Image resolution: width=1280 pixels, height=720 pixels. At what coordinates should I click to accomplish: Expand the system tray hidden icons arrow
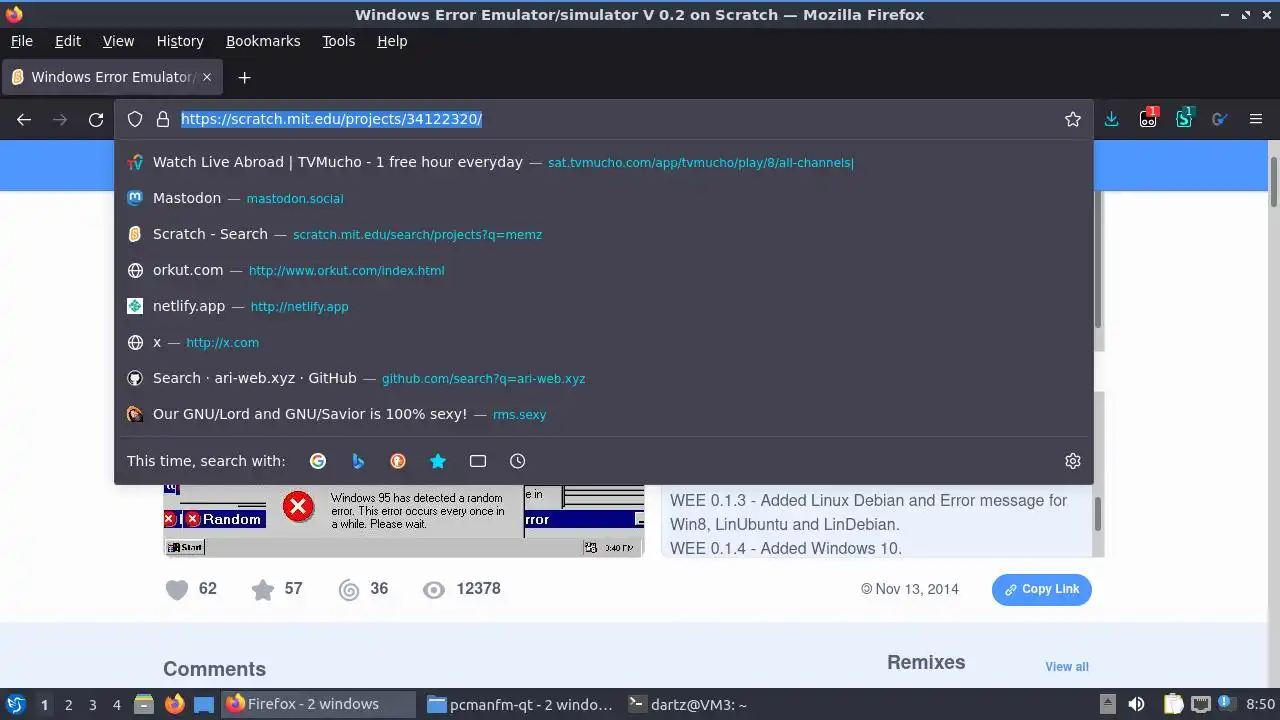pyautogui.click(x=1107, y=704)
